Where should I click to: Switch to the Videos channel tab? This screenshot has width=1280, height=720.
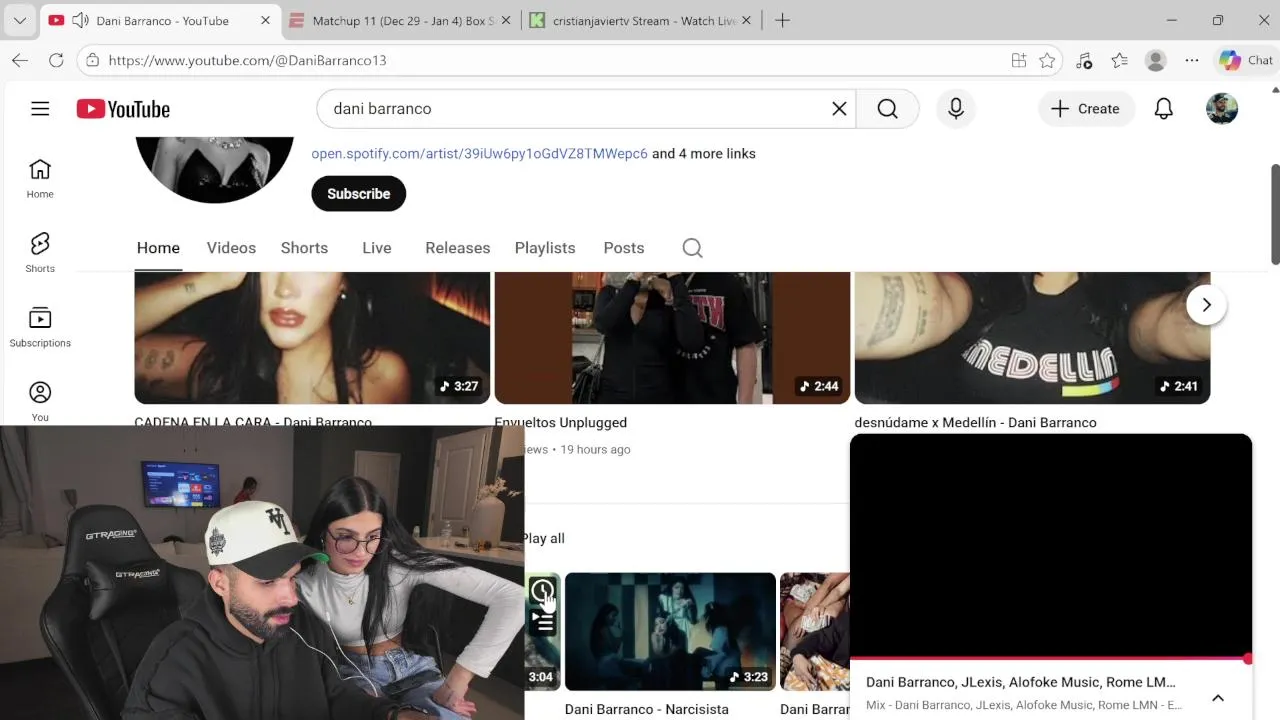coord(231,248)
